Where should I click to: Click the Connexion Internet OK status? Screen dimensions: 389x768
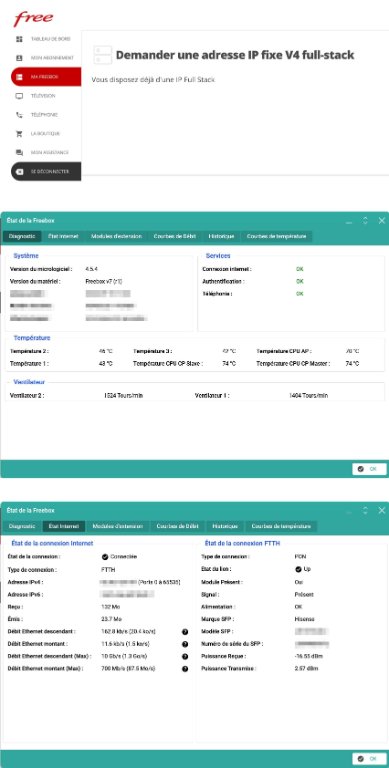(300, 269)
